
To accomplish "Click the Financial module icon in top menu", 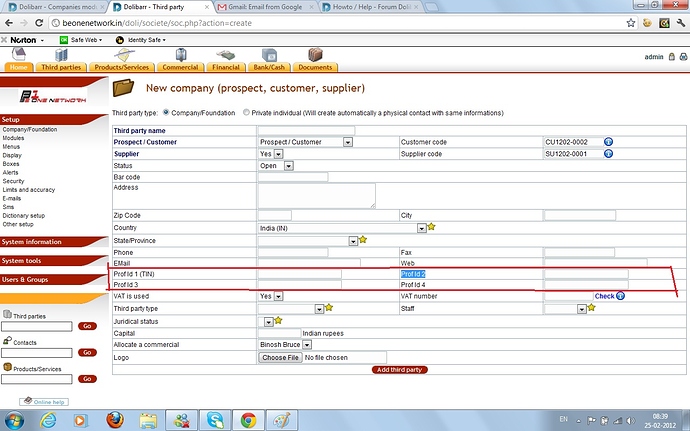I will [x=227, y=54].
